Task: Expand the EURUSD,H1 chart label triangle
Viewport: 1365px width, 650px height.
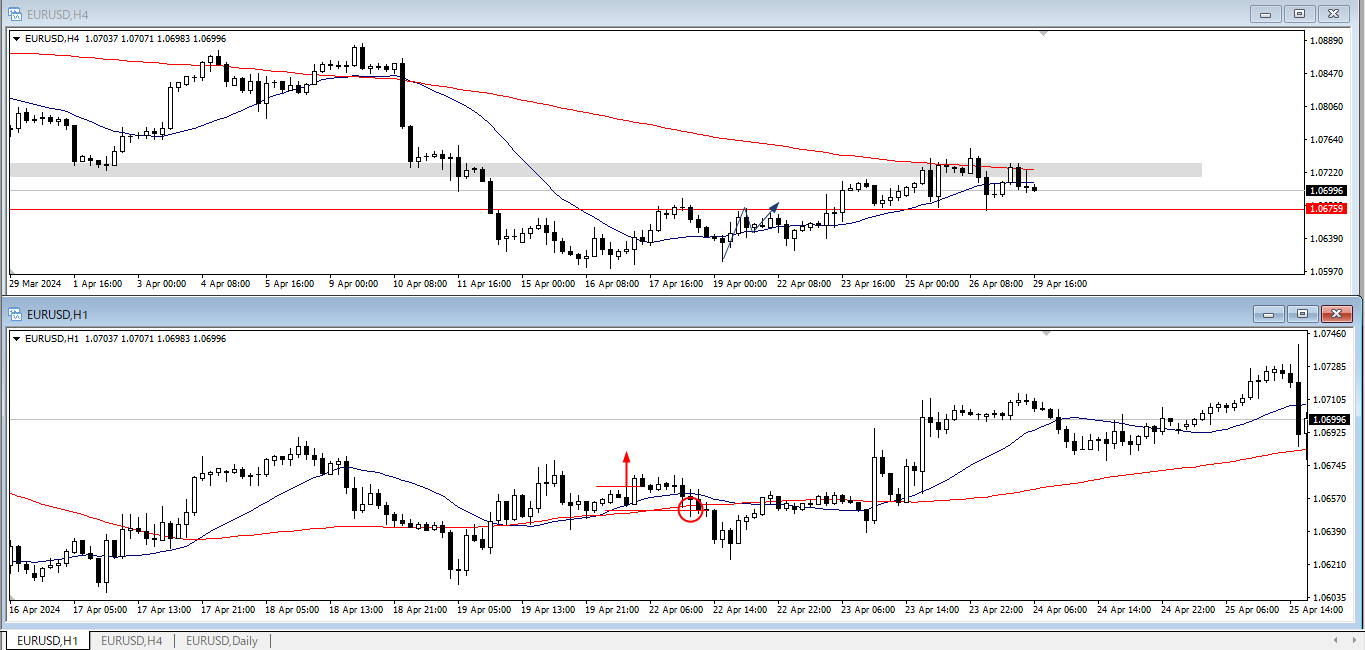Action: 16,339
